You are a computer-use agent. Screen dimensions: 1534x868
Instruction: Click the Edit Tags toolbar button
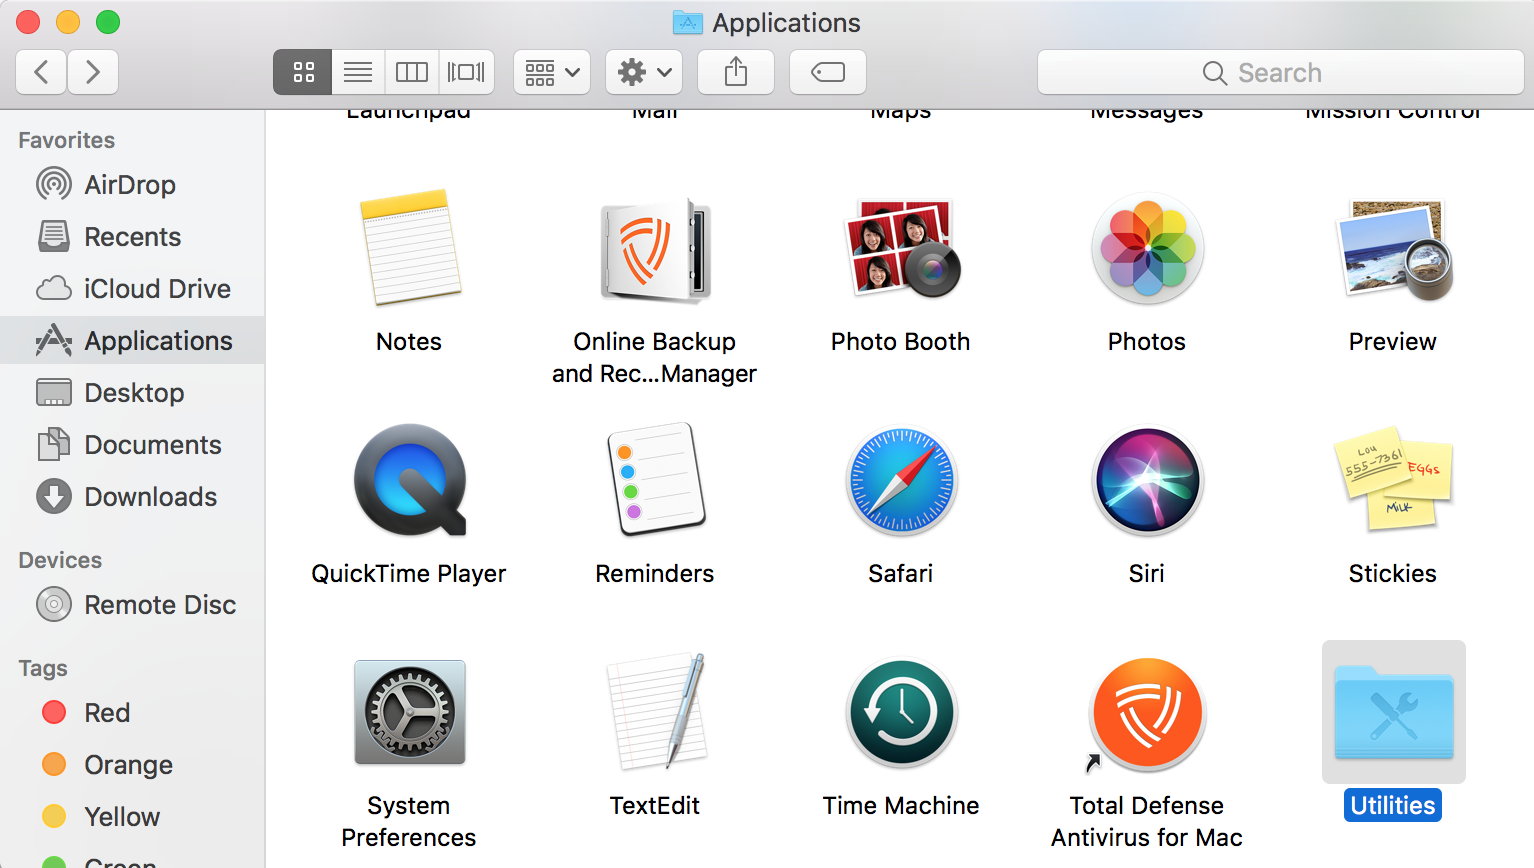(828, 72)
